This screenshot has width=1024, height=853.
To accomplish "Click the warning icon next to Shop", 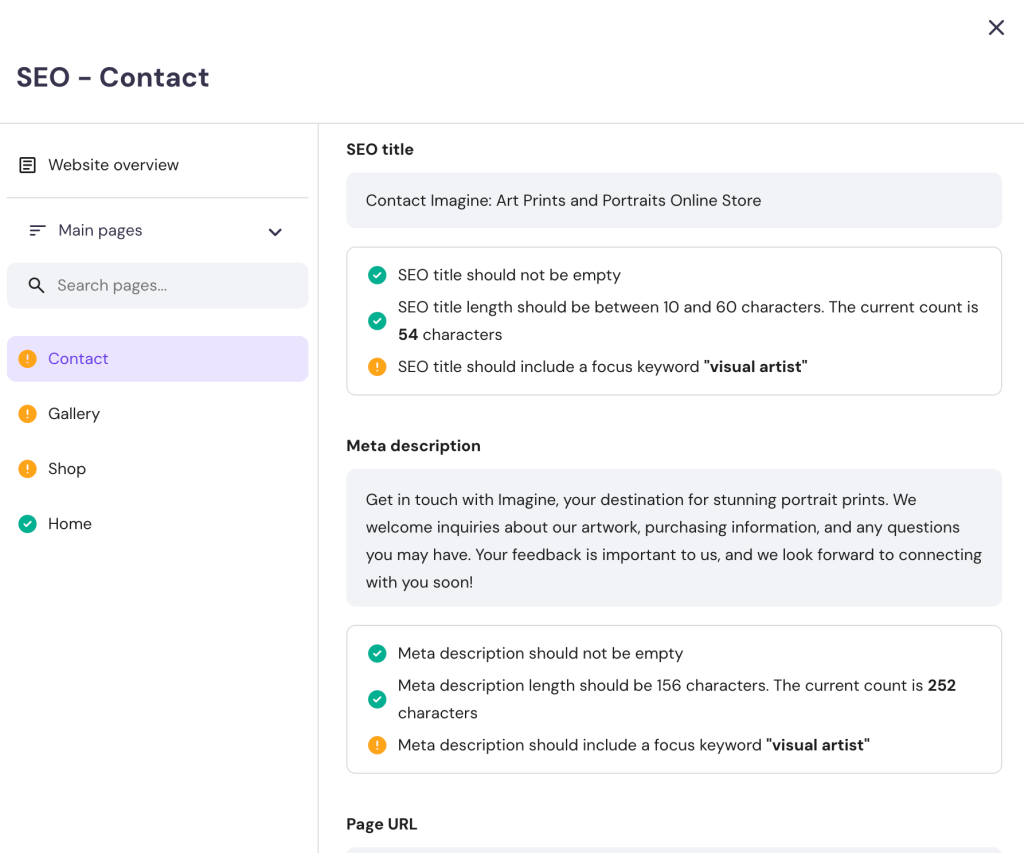I will tap(27, 468).
